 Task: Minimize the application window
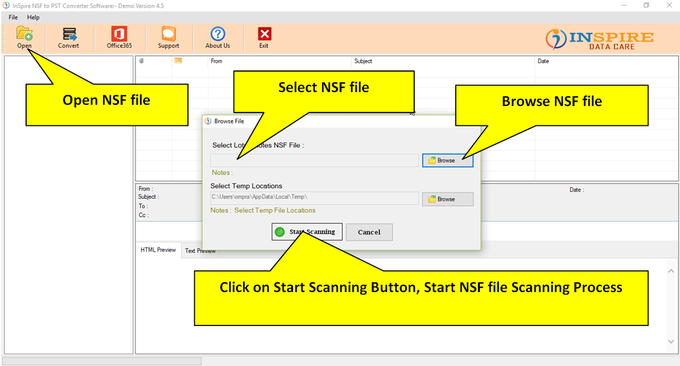tap(624, 5)
